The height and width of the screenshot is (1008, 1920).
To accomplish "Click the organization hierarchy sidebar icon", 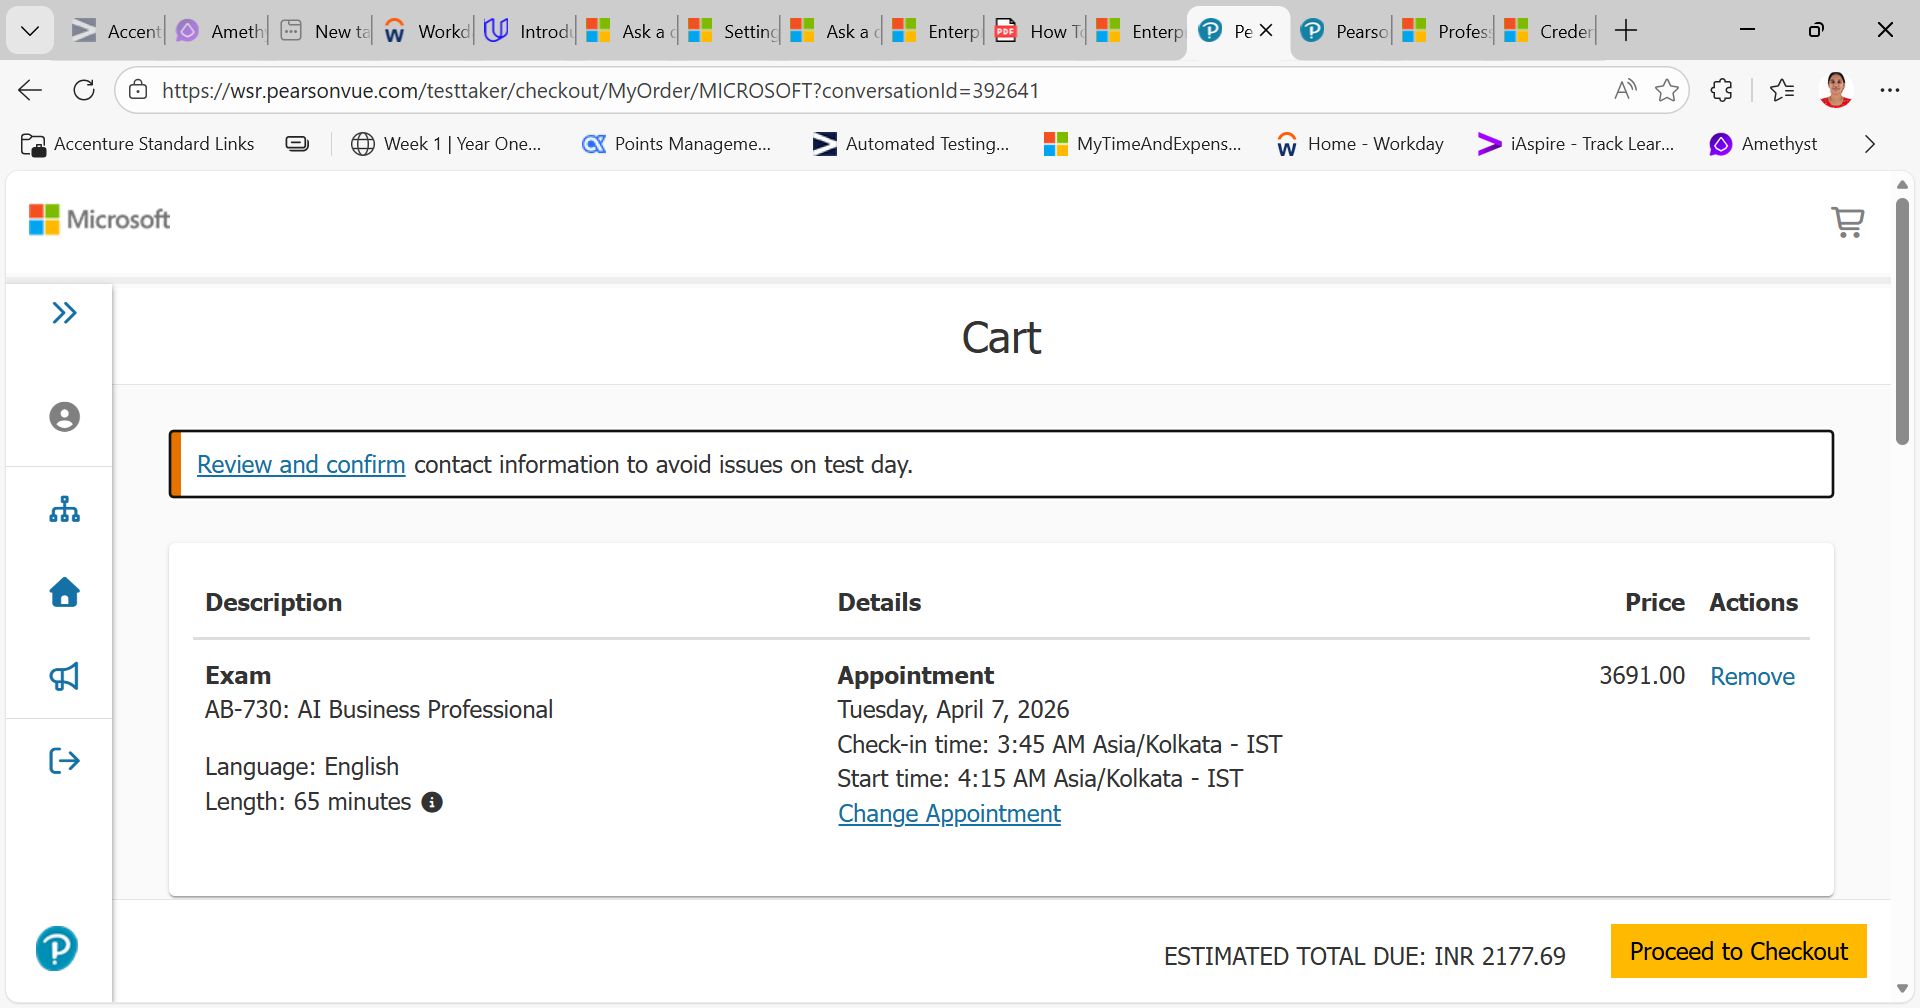I will tap(65, 510).
